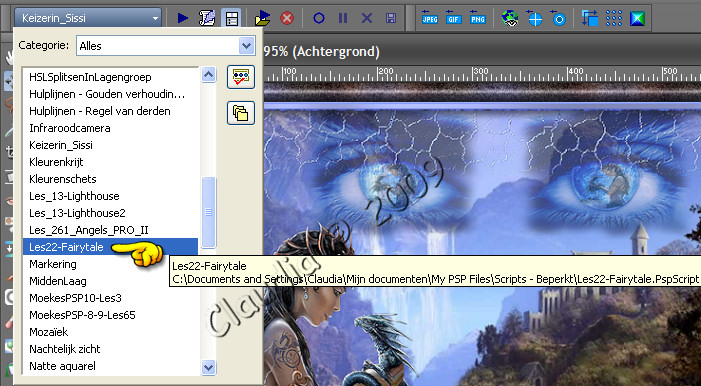Select Hulplijnen - Gouden verhouding script

point(110,94)
